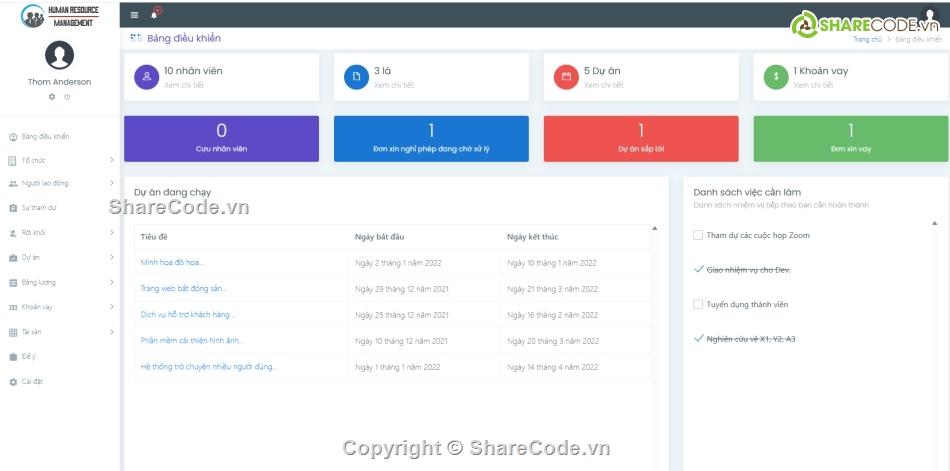This screenshot has width=950, height=471.
Task: Click the Human Resource Management logo
Action: pyautogui.click(x=59, y=16)
